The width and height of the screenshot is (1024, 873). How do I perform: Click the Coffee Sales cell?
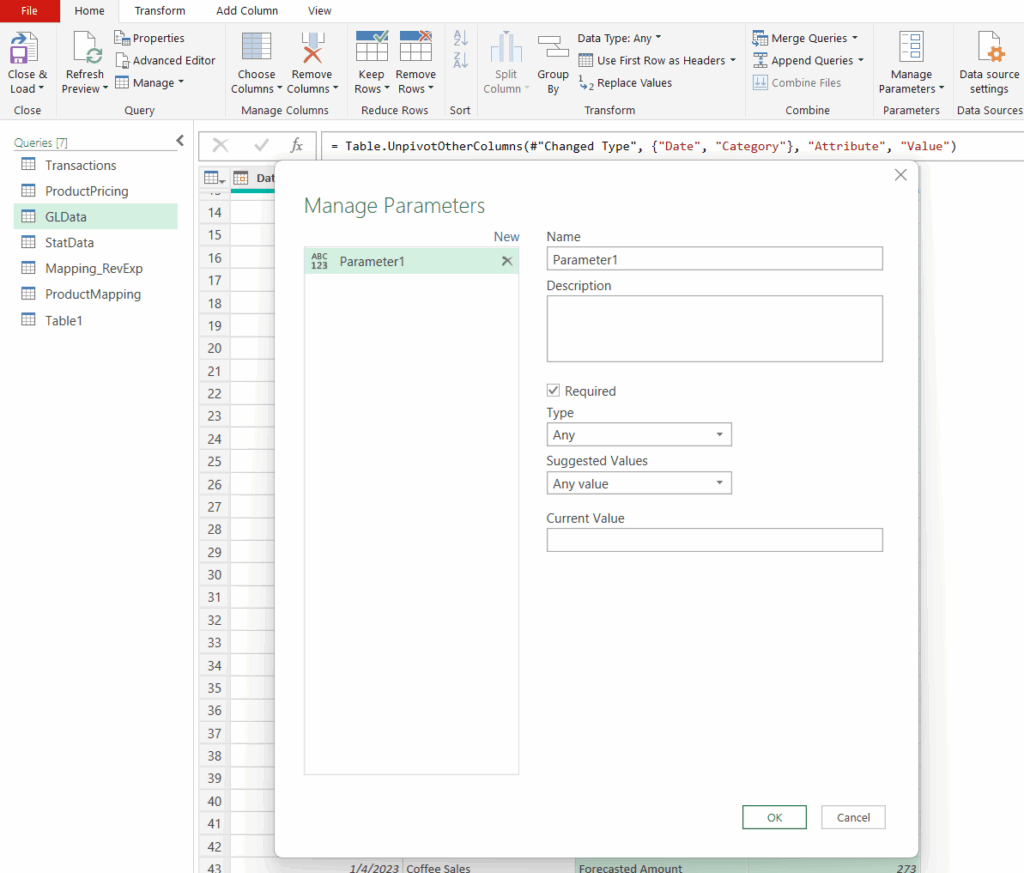click(x=488, y=868)
